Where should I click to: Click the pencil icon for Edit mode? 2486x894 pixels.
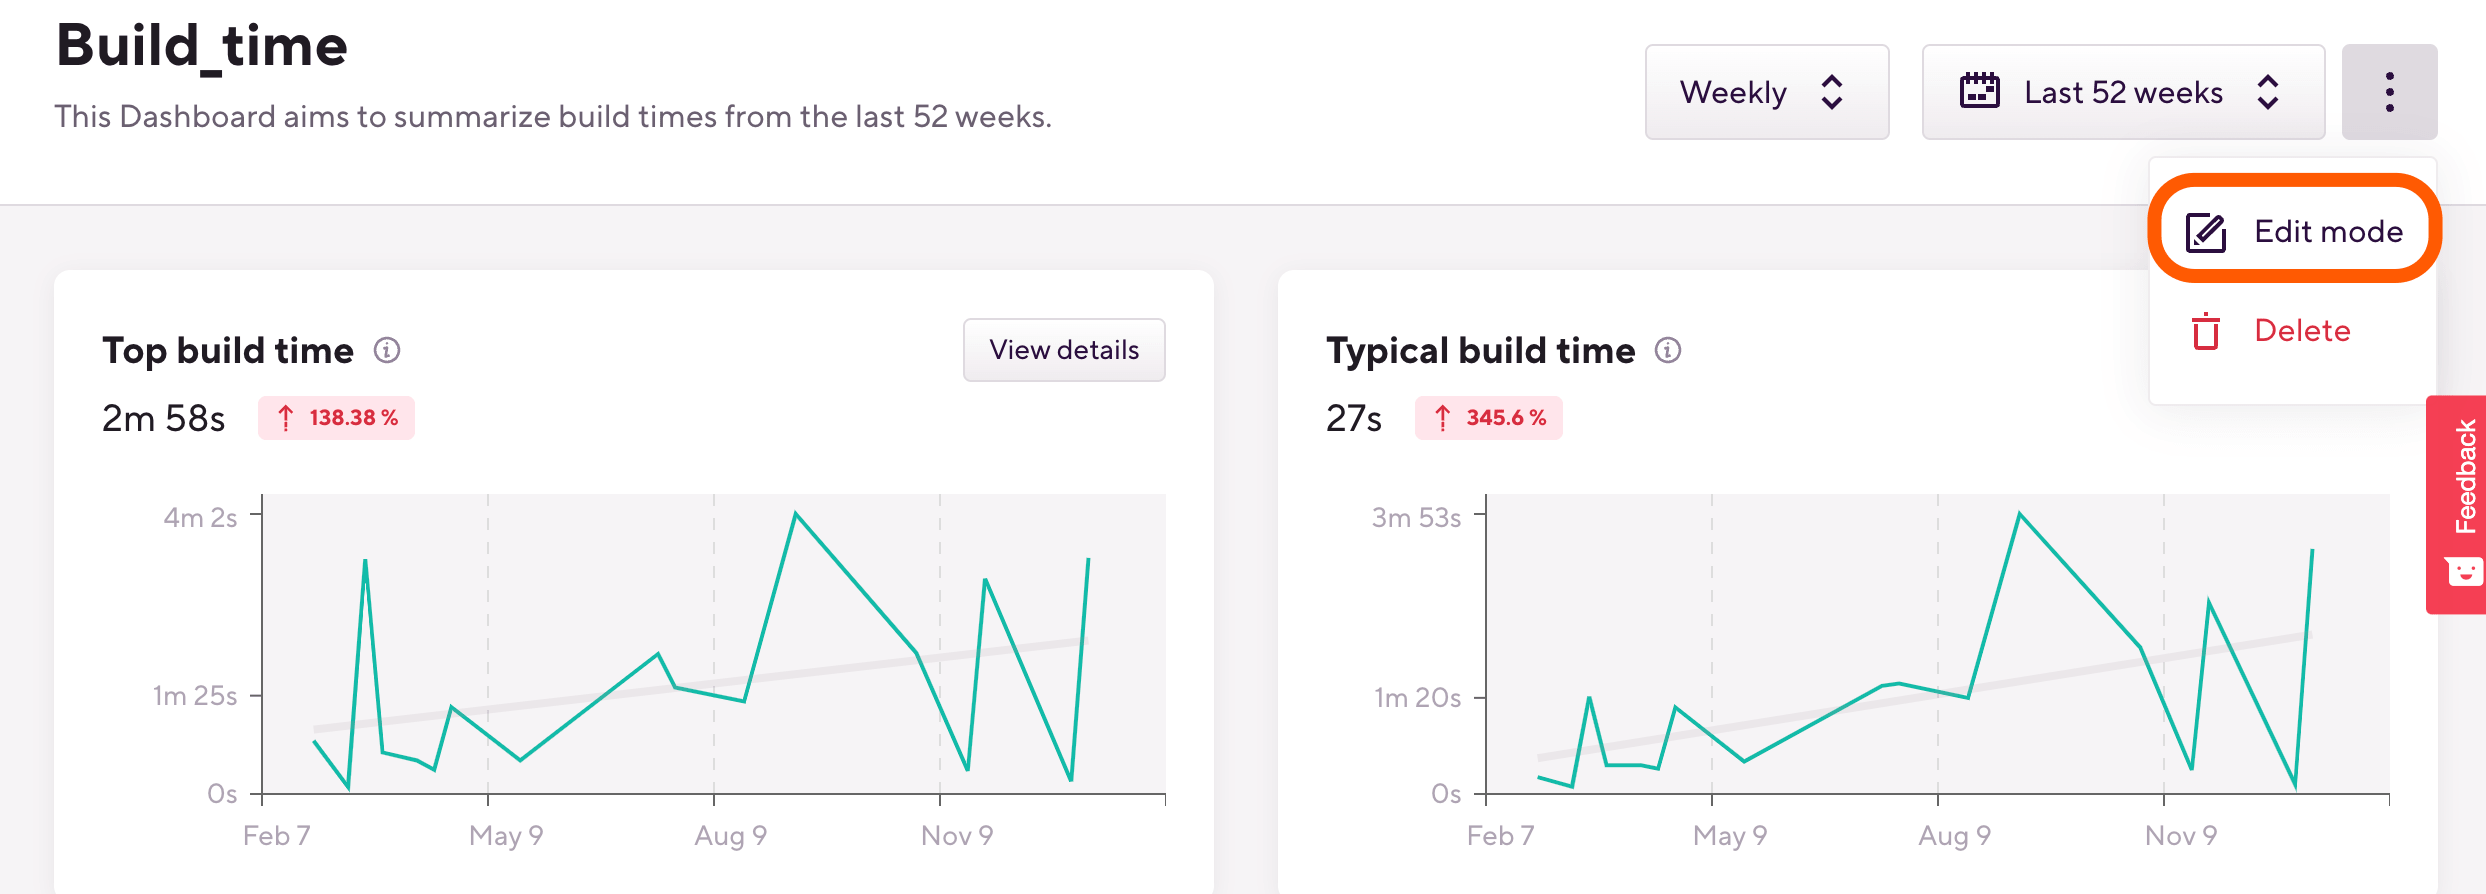[2205, 232]
